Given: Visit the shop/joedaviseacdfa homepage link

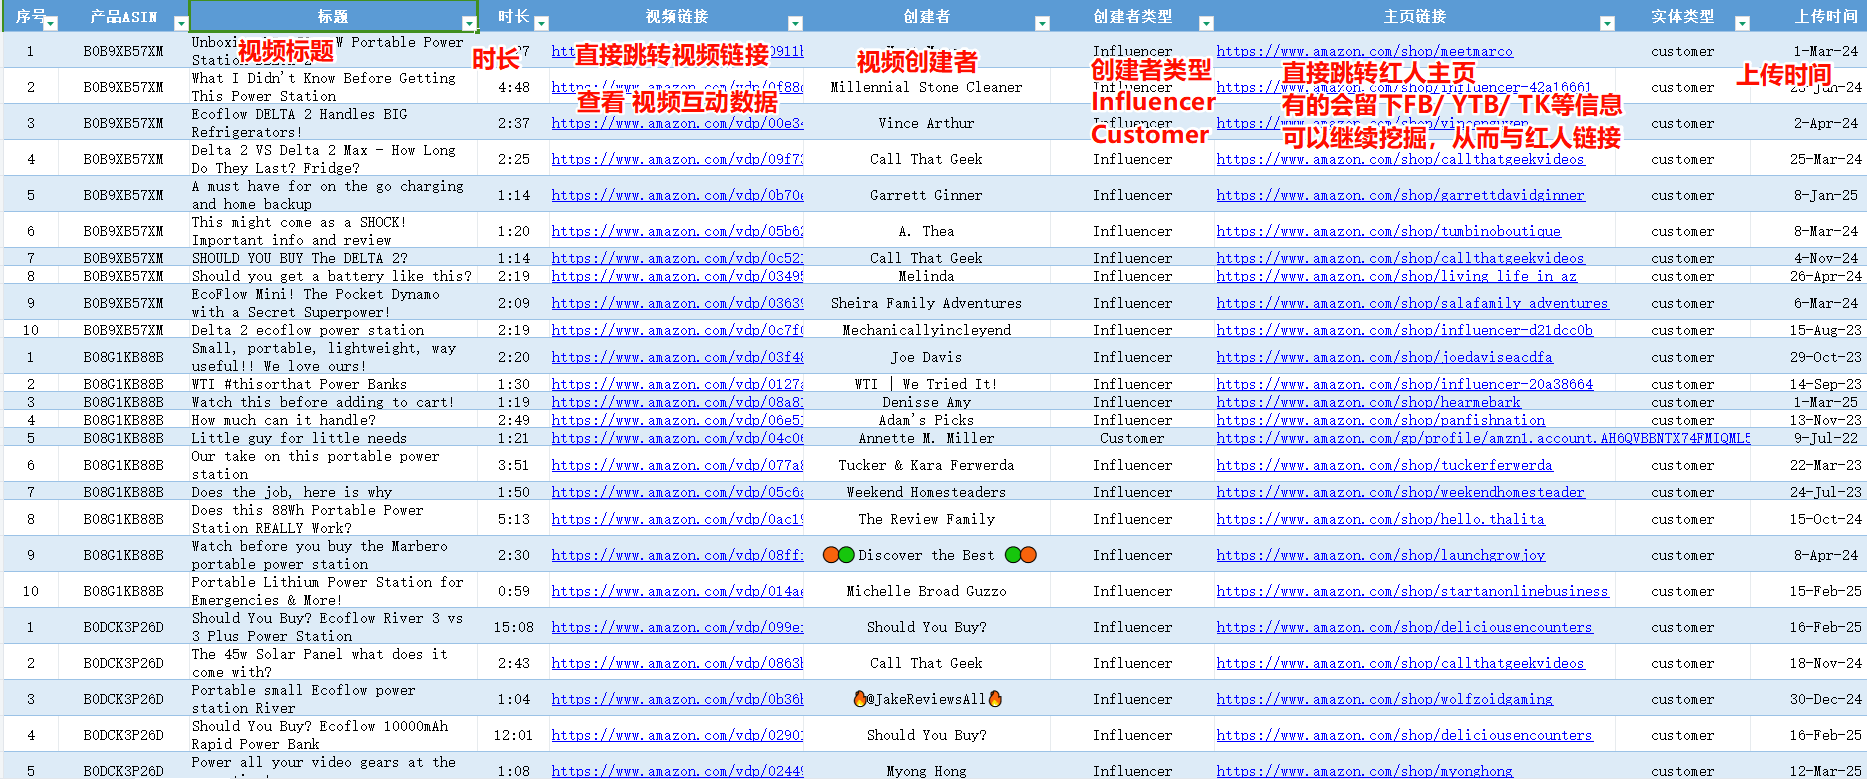Looking at the screenshot, I should pyautogui.click(x=1384, y=357).
